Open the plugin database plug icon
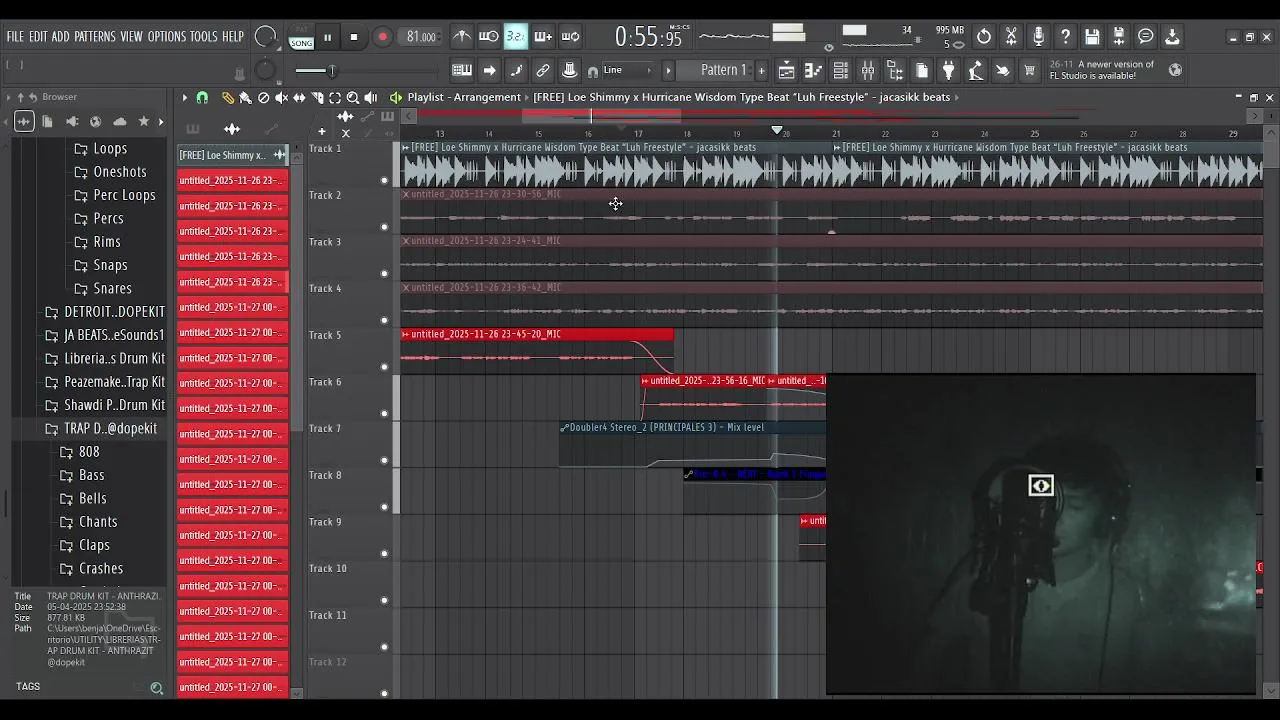Viewport: 1280px width, 720px height. (x=949, y=70)
